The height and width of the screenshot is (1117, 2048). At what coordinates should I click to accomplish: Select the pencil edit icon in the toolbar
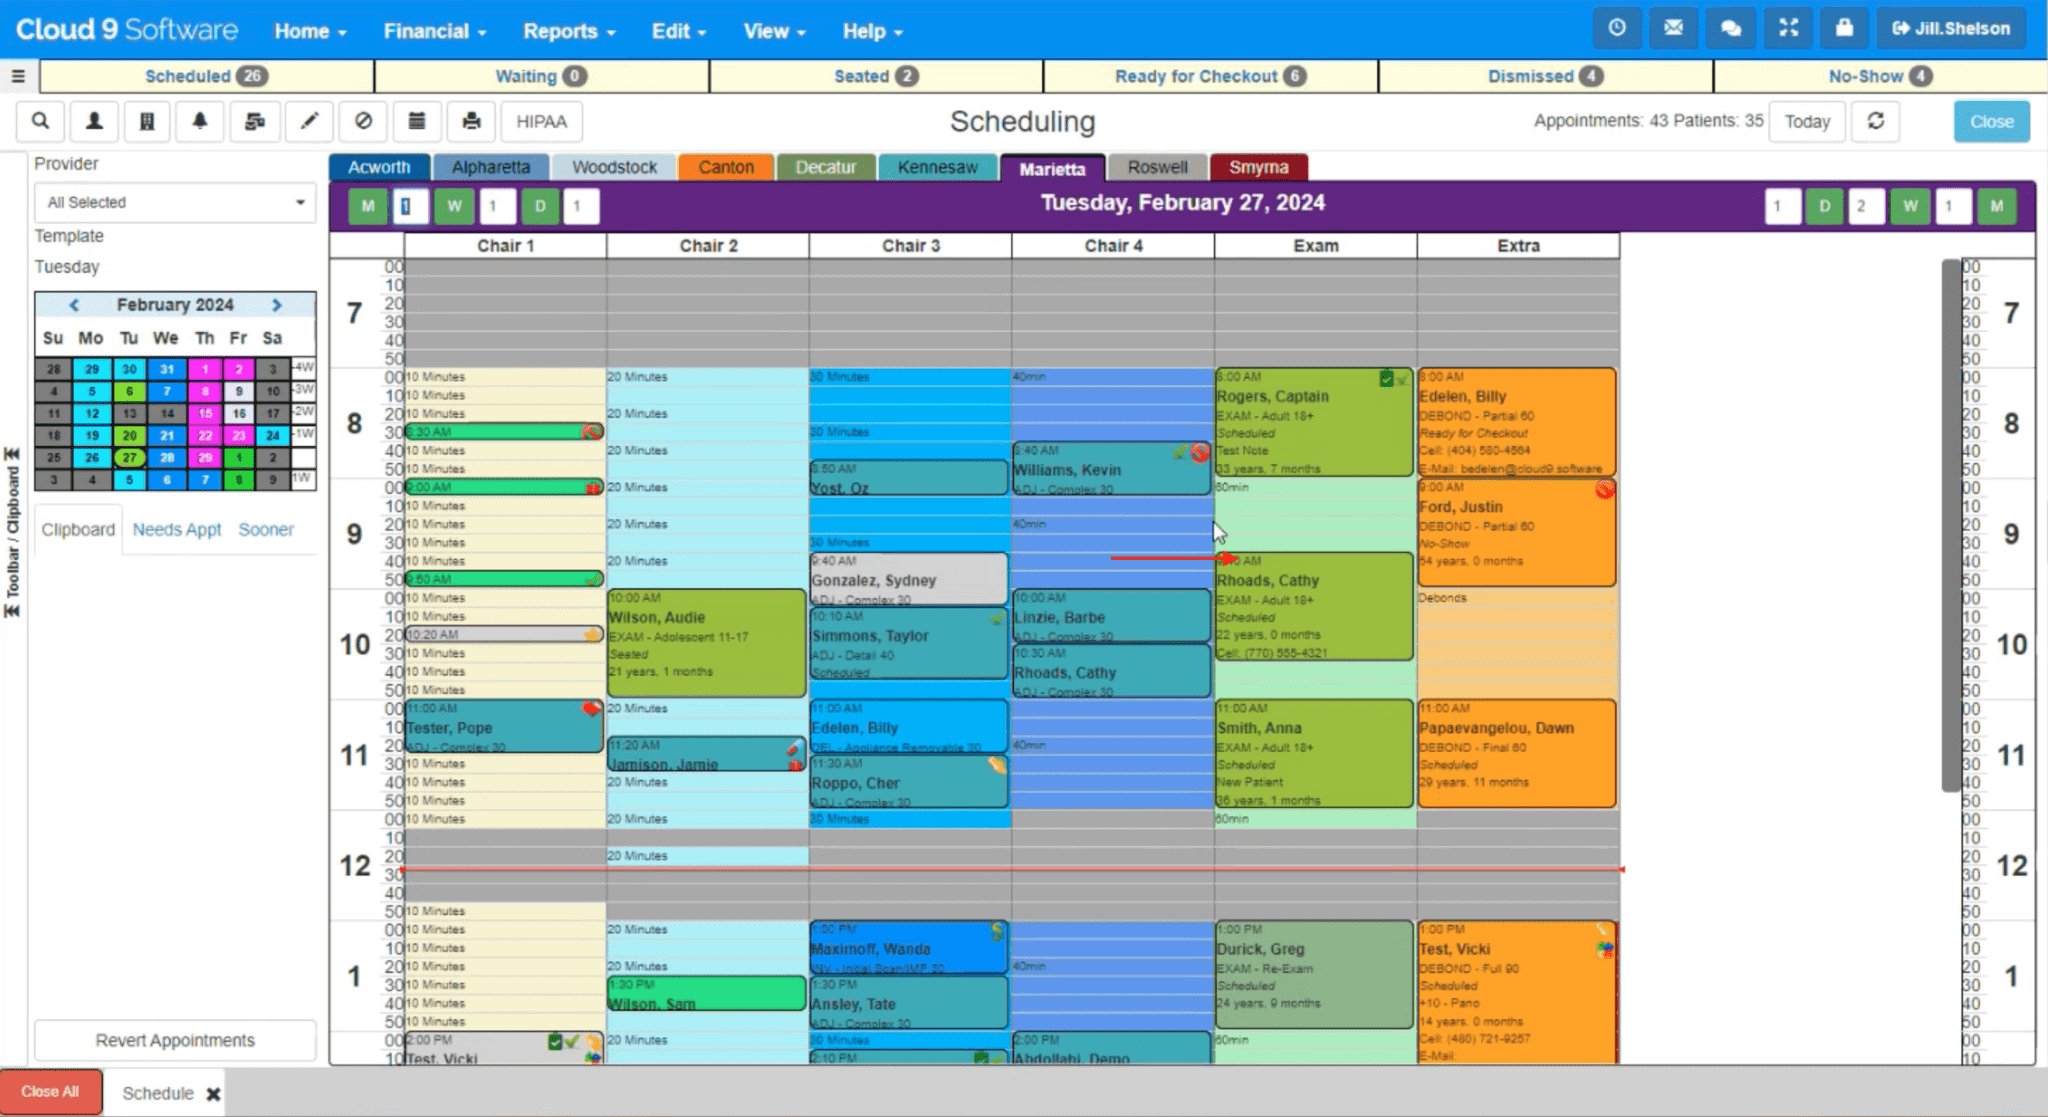pos(309,121)
